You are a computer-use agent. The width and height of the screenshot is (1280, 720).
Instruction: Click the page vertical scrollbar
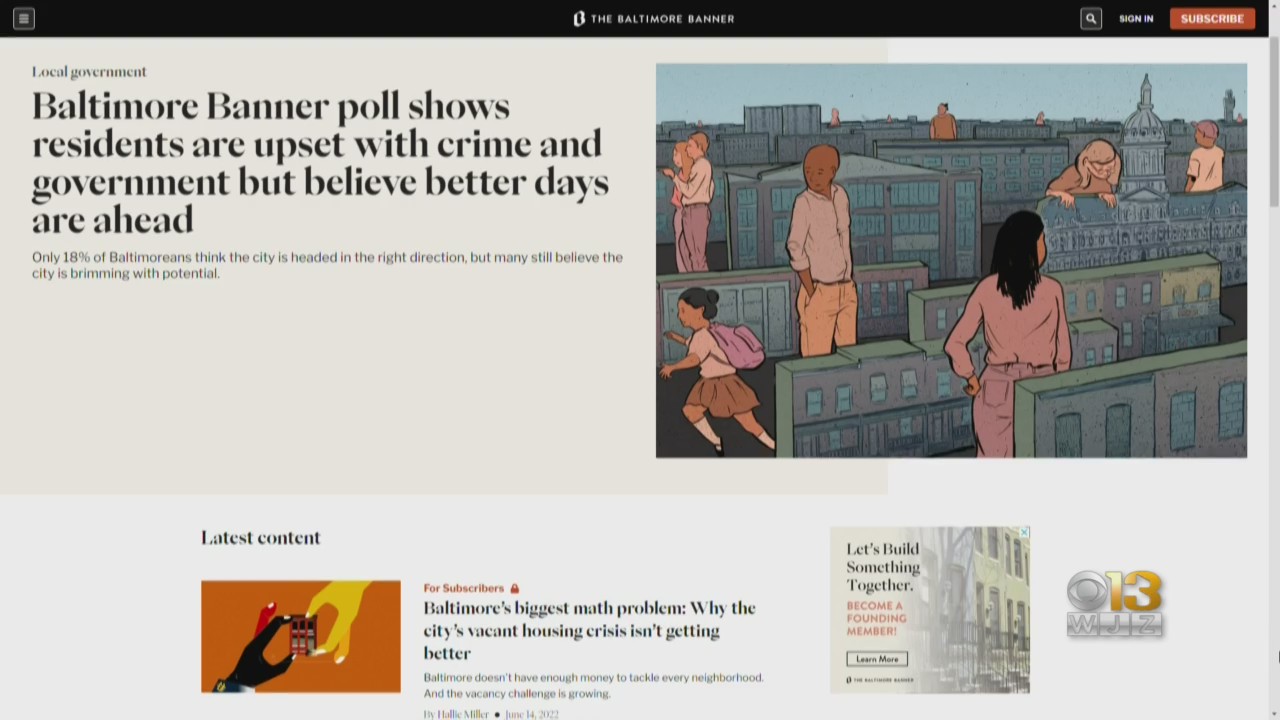[x=1274, y=378]
